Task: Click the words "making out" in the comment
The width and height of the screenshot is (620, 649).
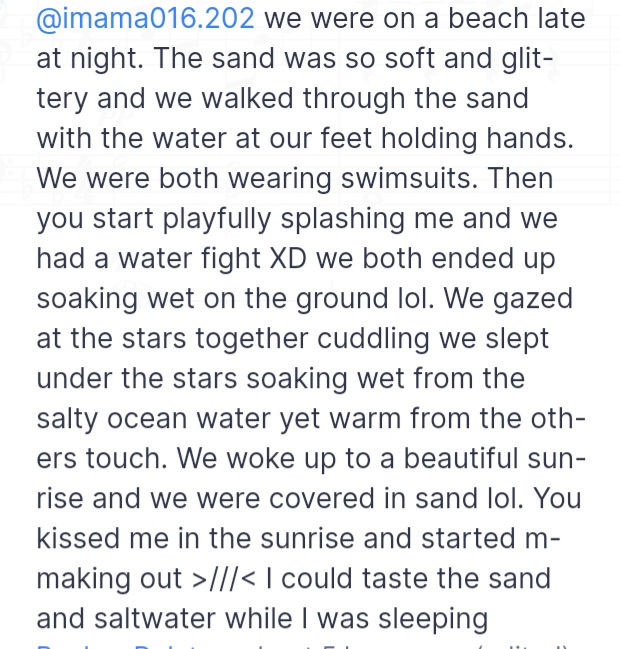Action: pos(110,578)
